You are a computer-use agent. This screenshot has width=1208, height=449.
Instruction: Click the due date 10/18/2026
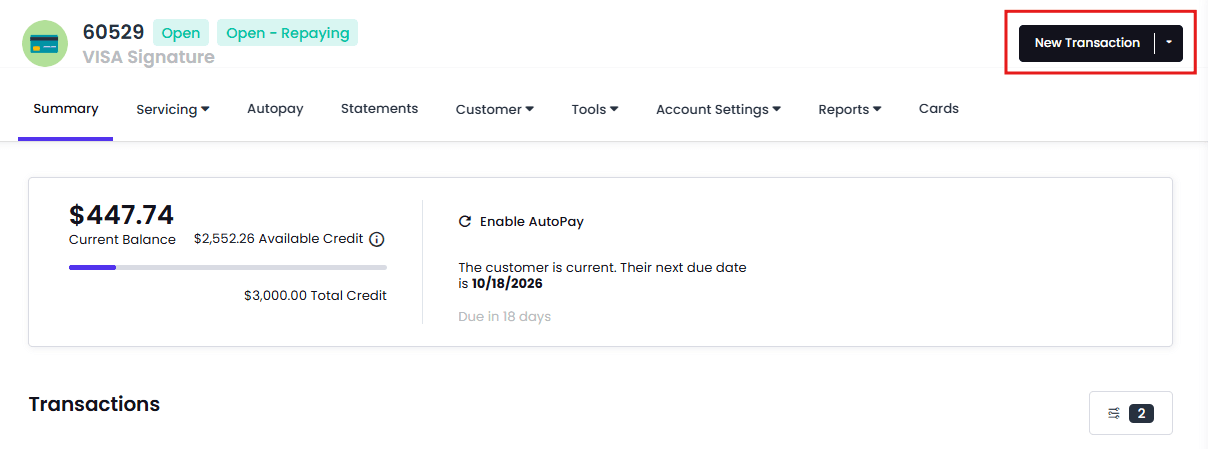click(507, 284)
